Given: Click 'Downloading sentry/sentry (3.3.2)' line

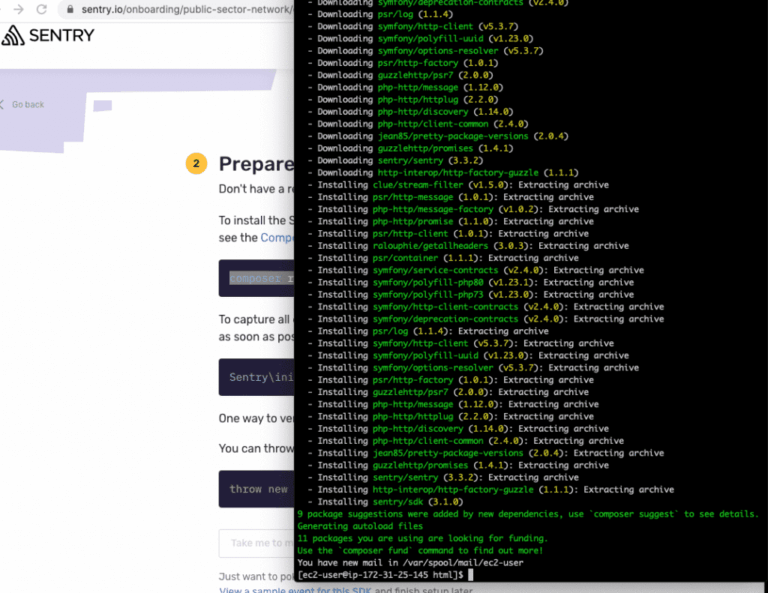Looking at the screenshot, I should pos(395,161).
